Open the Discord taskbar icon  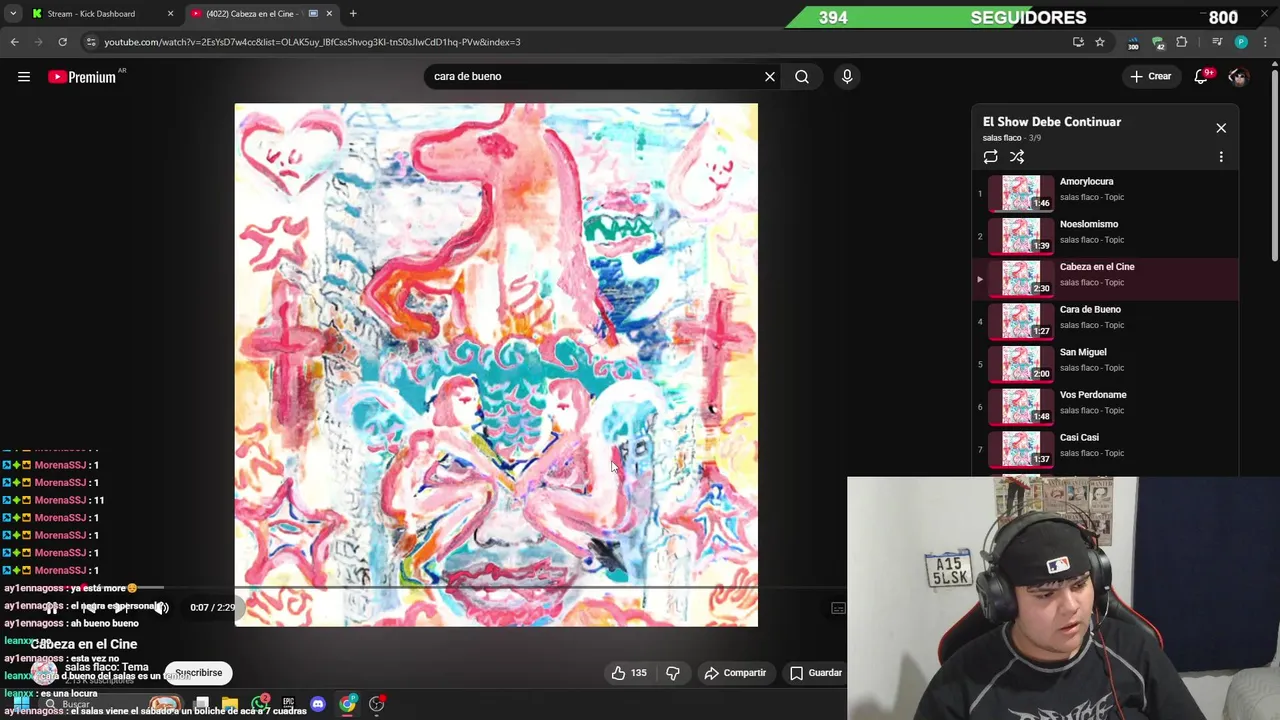coord(318,705)
